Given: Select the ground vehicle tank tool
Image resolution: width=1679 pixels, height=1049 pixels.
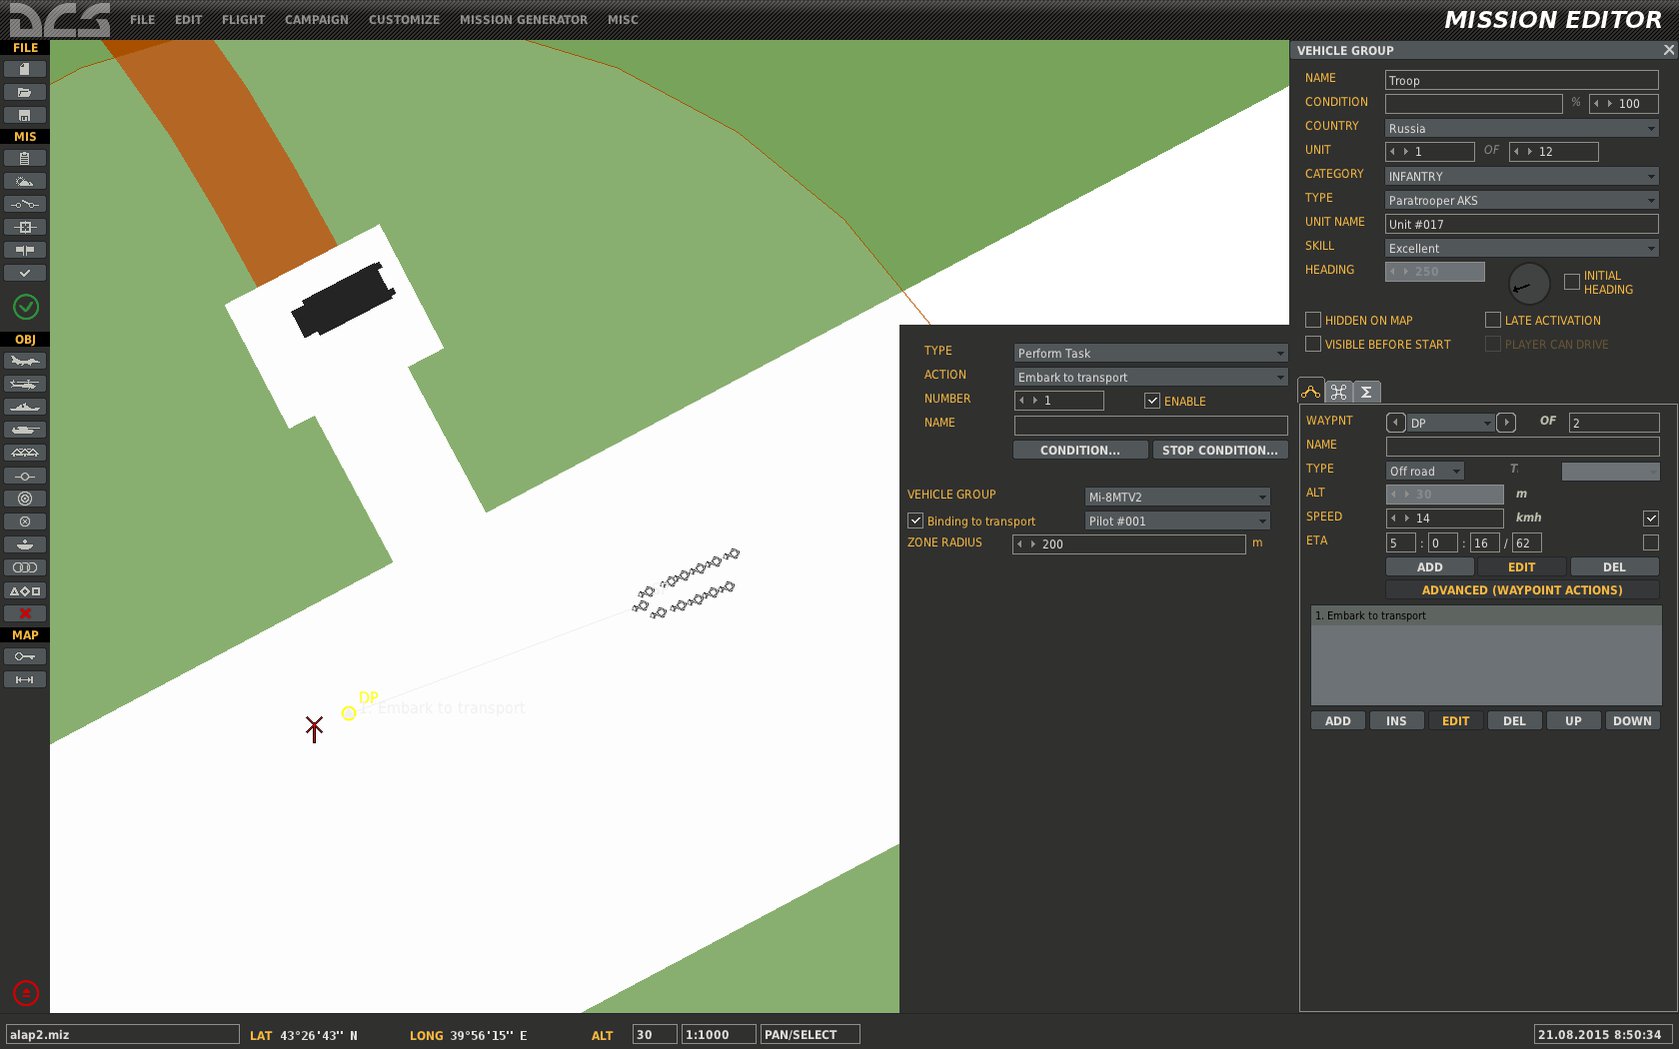Looking at the screenshot, I should click(x=25, y=430).
